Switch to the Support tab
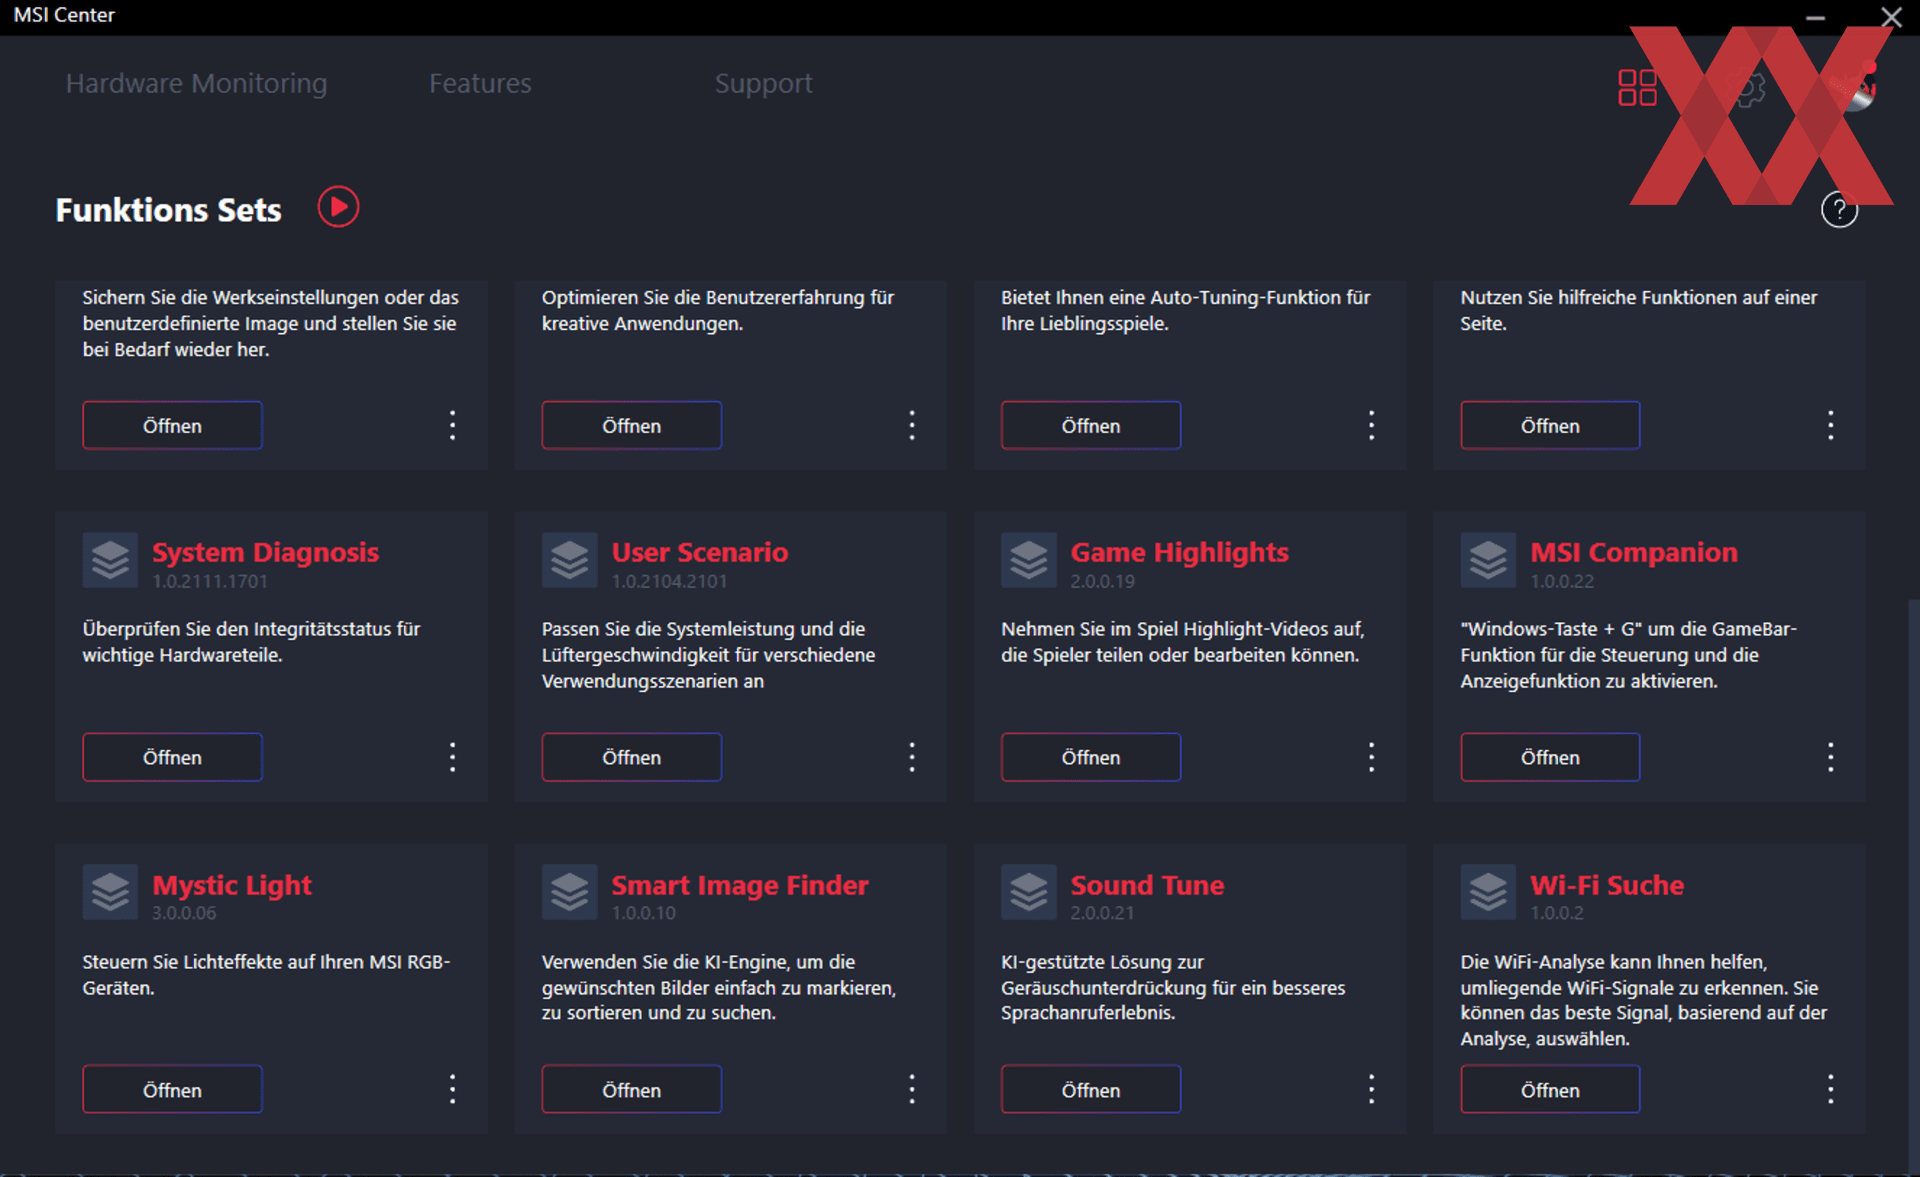The width and height of the screenshot is (1920, 1177). pyautogui.click(x=763, y=83)
